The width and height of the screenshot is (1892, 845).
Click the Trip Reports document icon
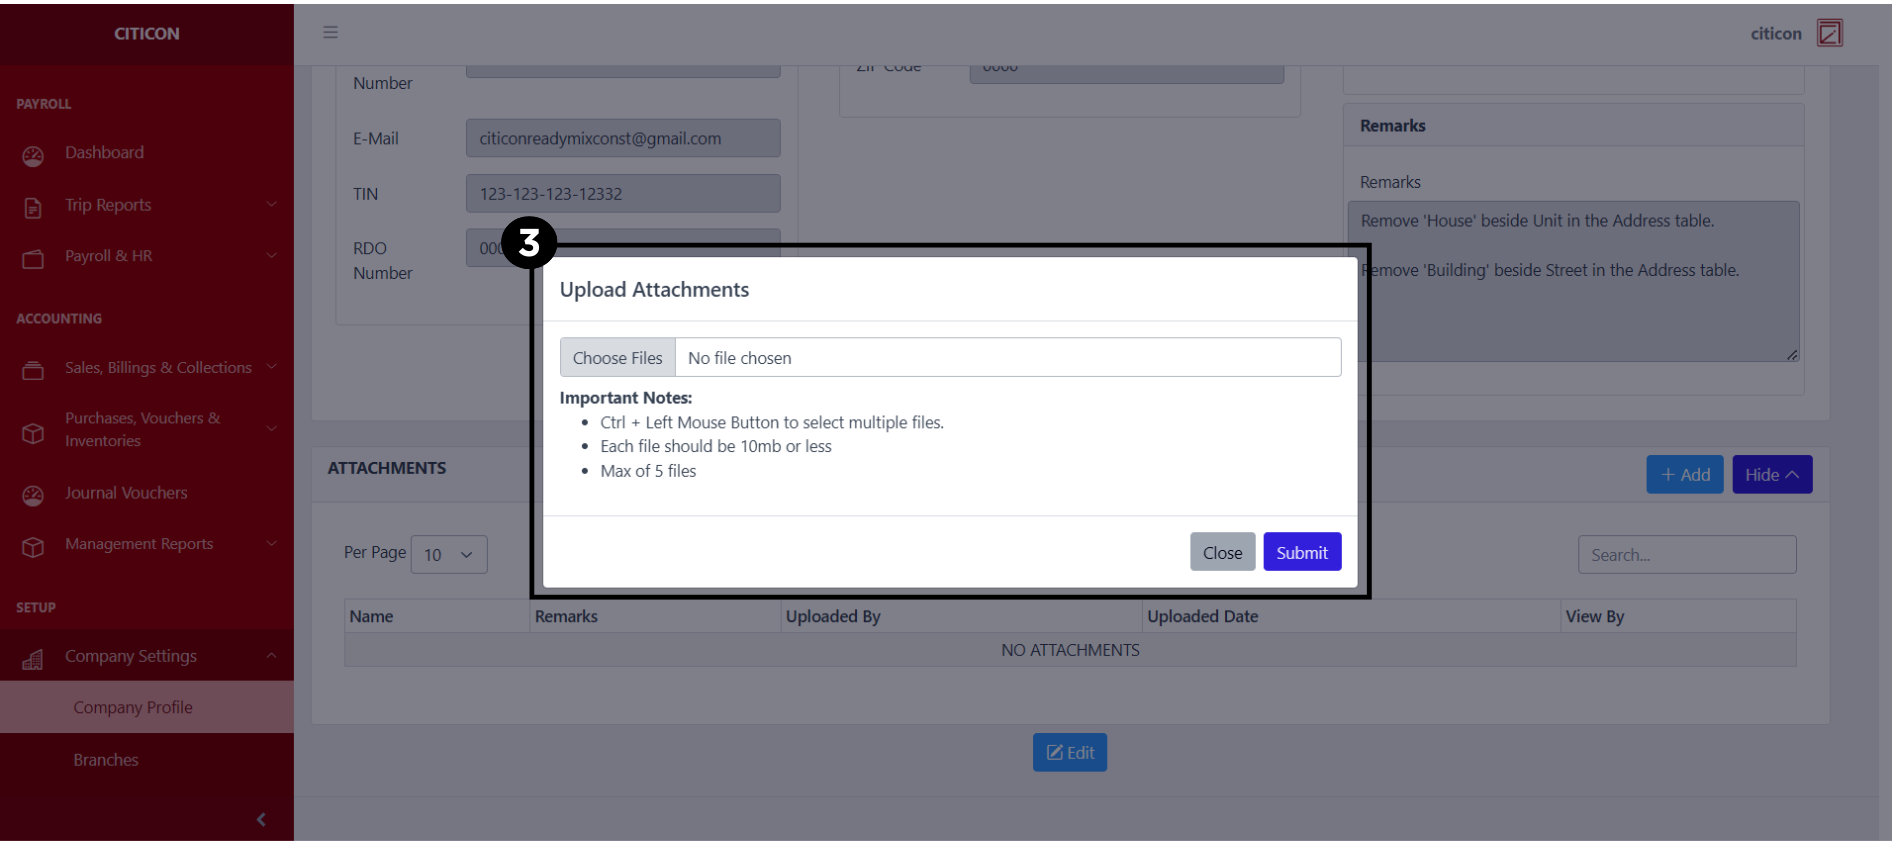coord(33,207)
